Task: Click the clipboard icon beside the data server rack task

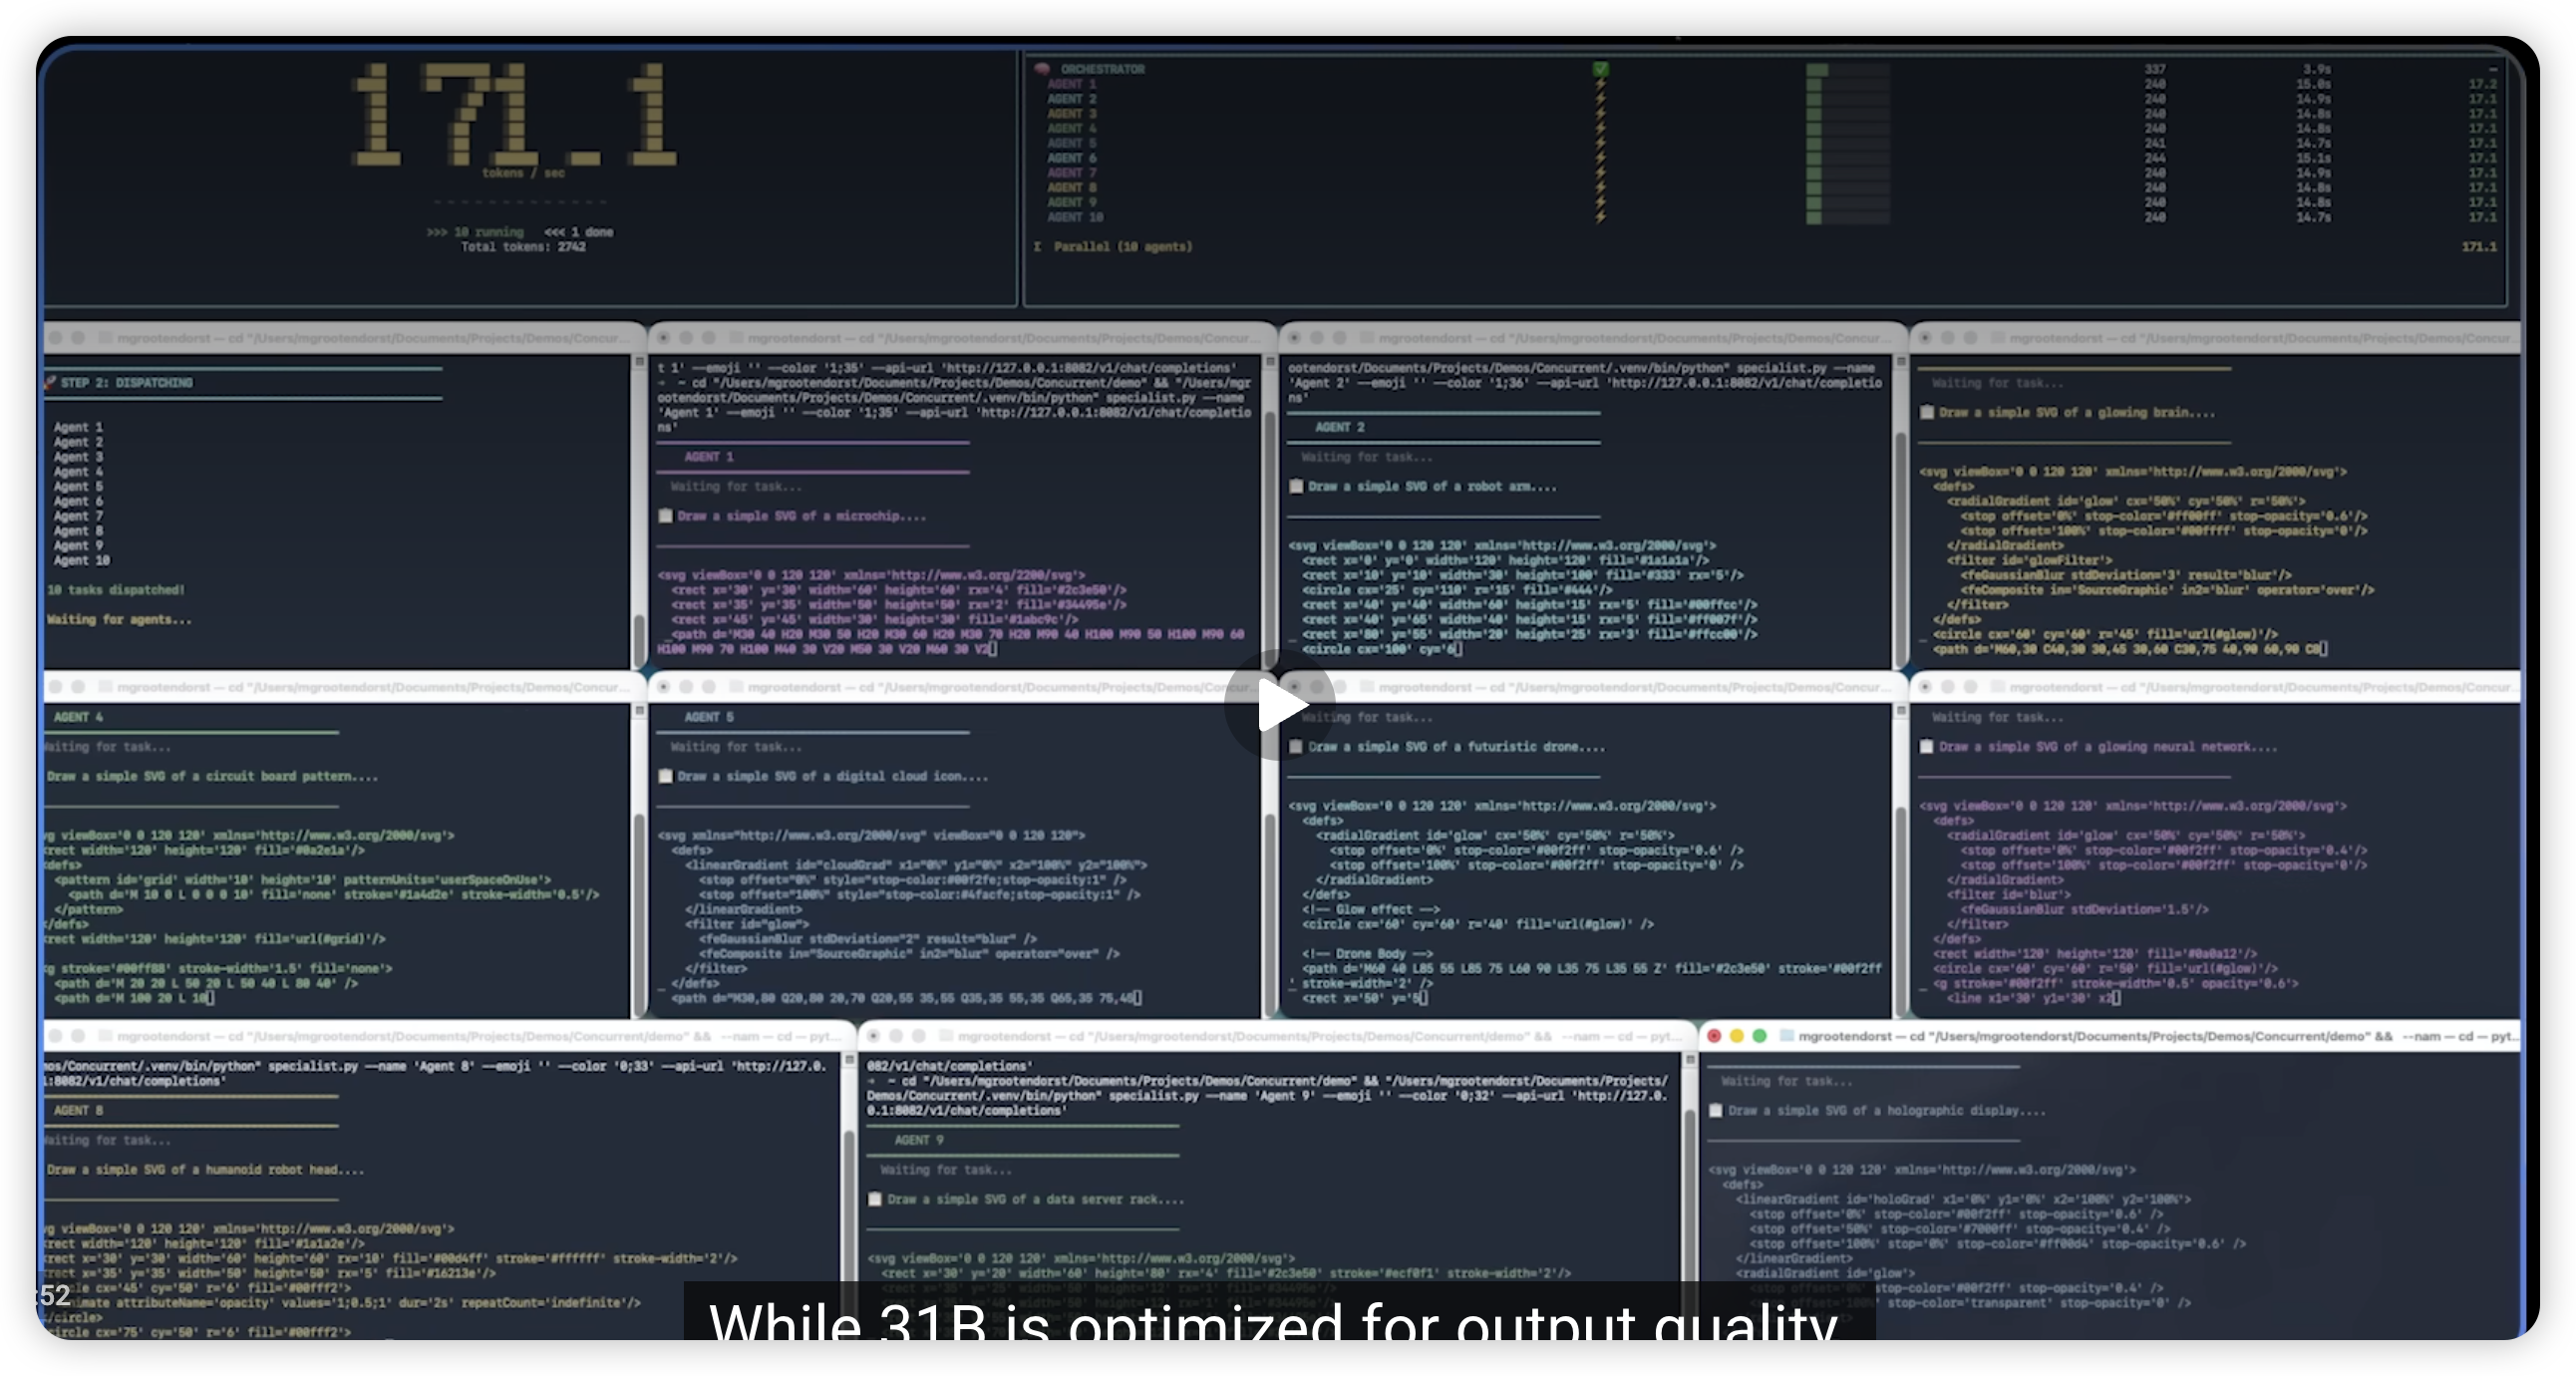Action: click(x=875, y=1199)
